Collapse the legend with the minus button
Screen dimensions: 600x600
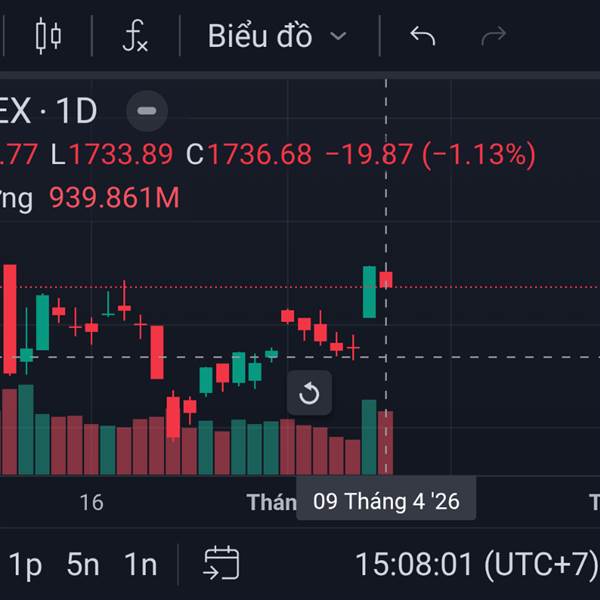pyautogui.click(x=147, y=111)
